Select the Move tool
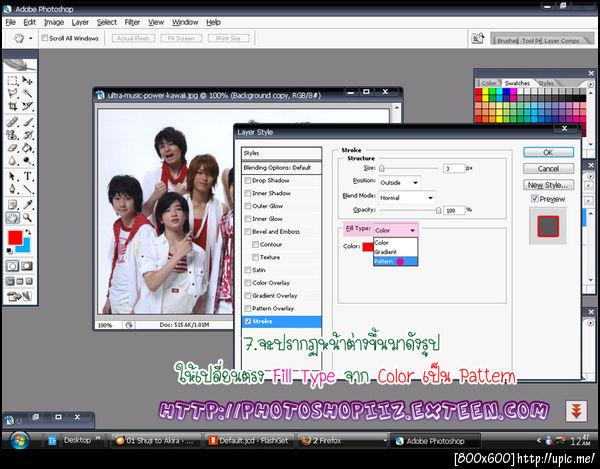Image resolution: width=600 pixels, height=469 pixels. [27, 81]
